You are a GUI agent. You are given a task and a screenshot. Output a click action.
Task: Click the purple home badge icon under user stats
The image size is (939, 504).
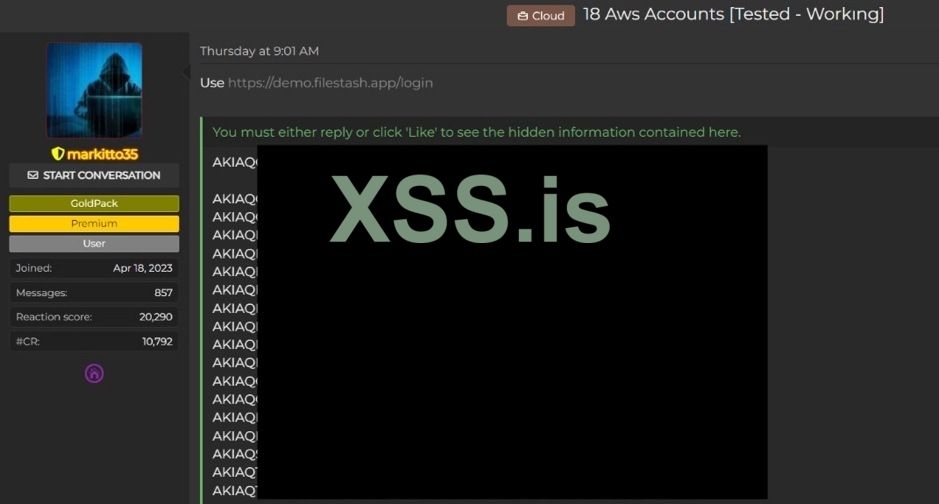pyautogui.click(x=94, y=374)
